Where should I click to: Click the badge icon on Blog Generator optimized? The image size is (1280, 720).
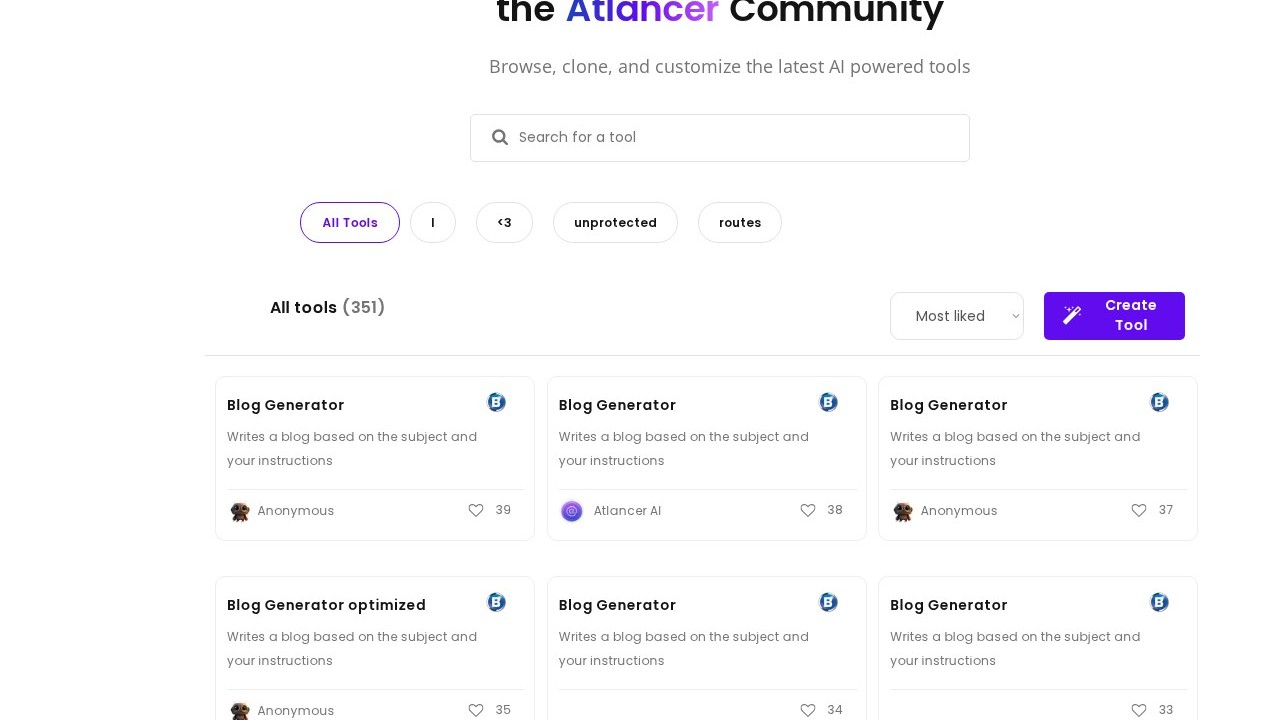tap(496, 602)
